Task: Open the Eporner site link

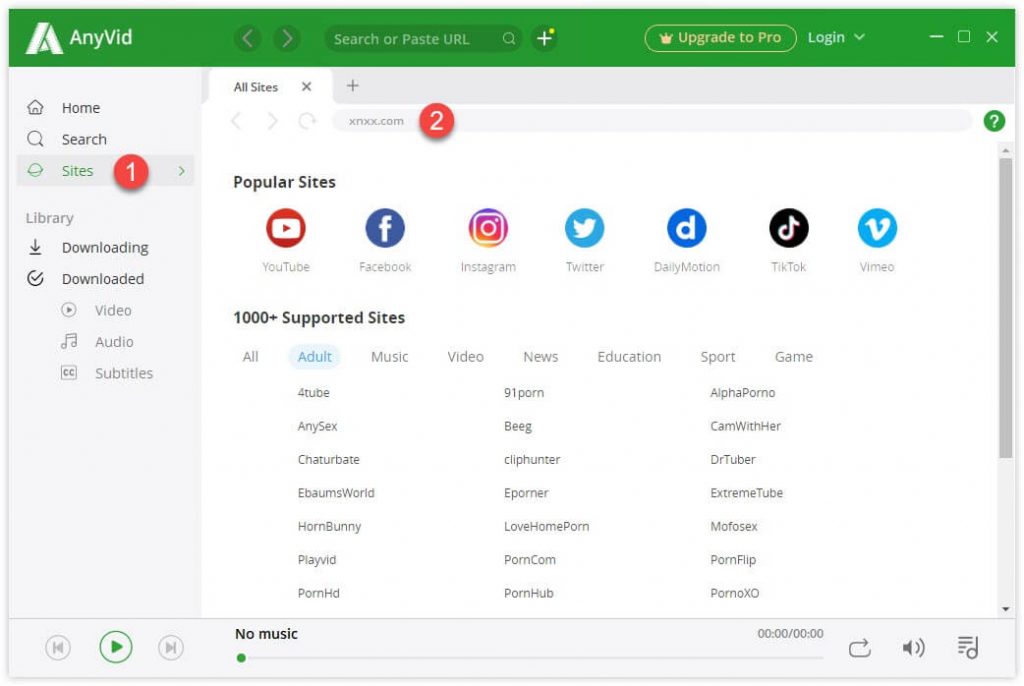Action: (x=526, y=493)
